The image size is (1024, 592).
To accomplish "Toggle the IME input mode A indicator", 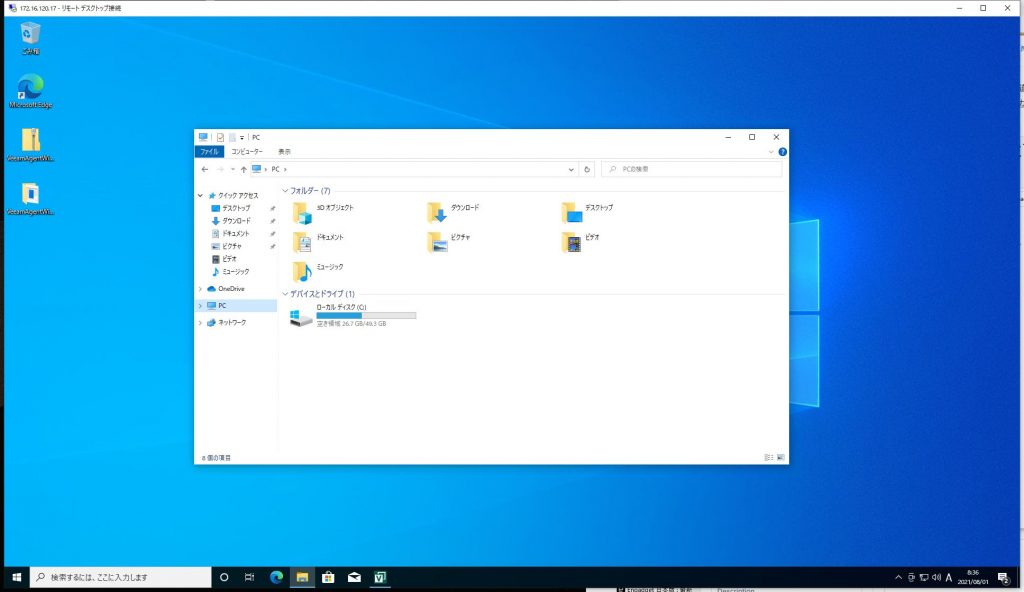I will click(949, 577).
